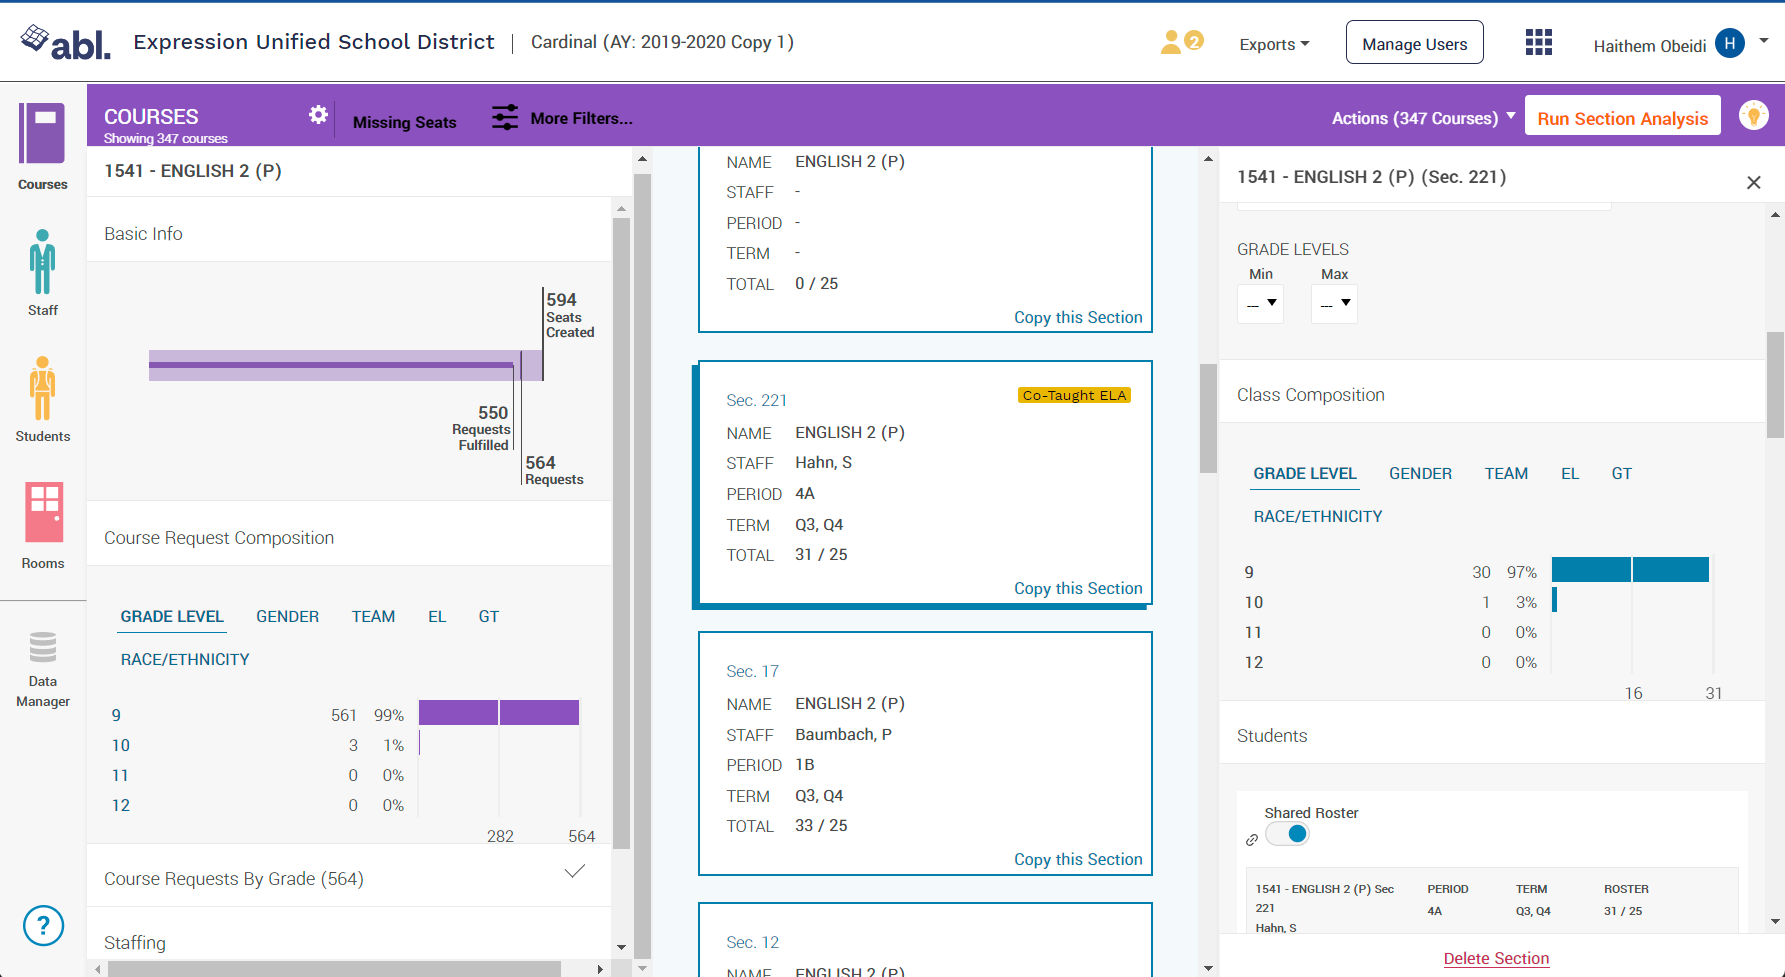Open the help question mark icon
This screenshot has width=1785, height=977.
[43, 926]
